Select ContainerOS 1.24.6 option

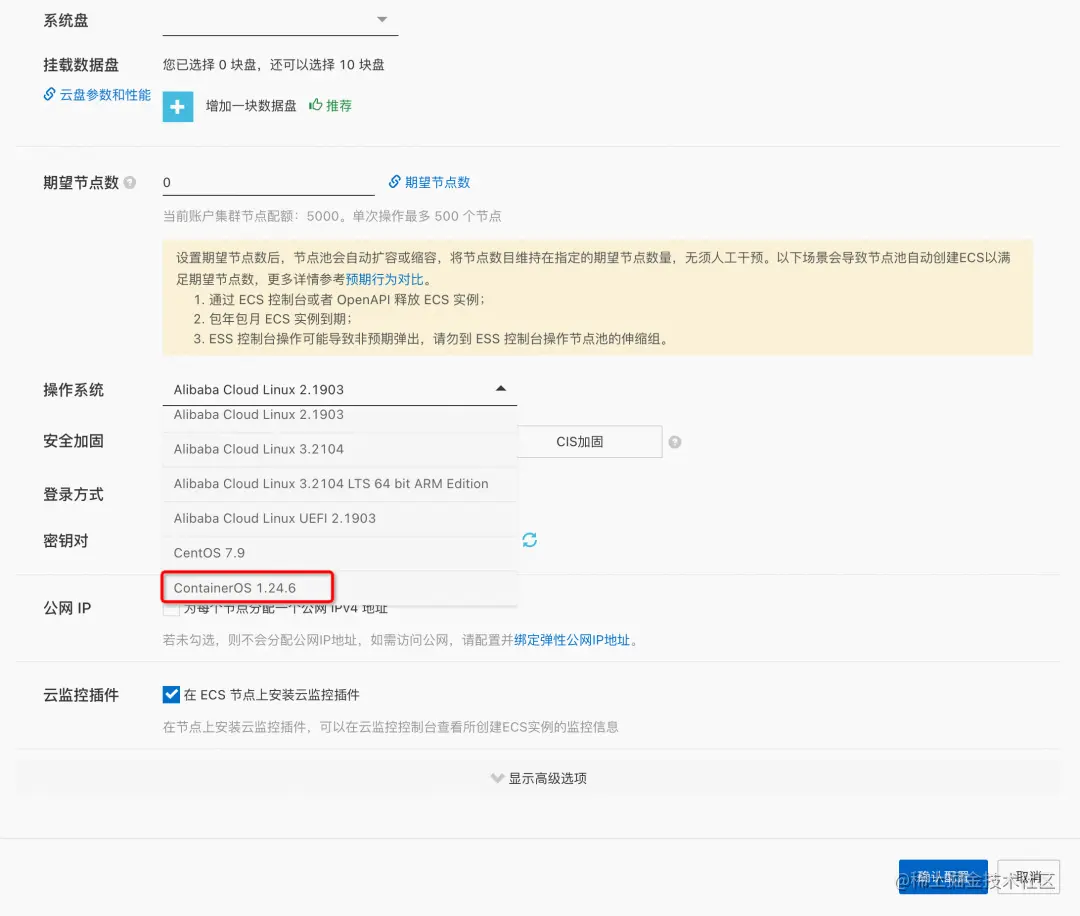pyautogui.click(x=340, y=588)
